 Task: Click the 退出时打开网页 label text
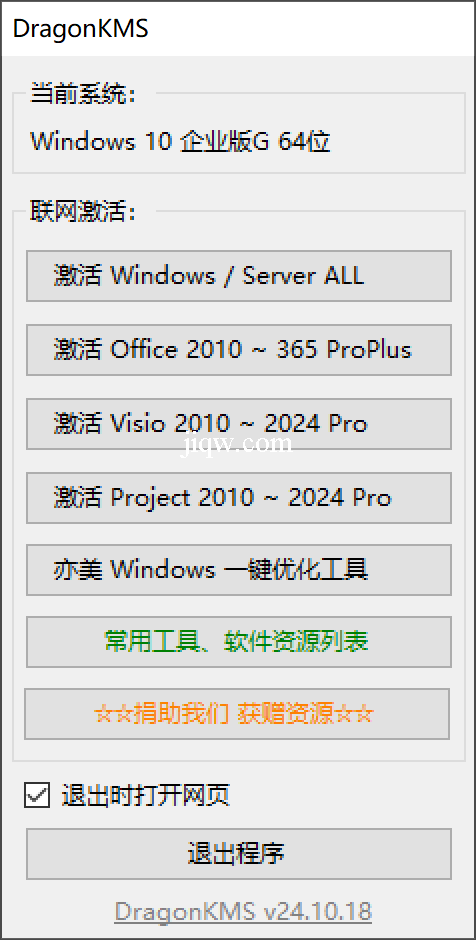[x=146, y=796]
